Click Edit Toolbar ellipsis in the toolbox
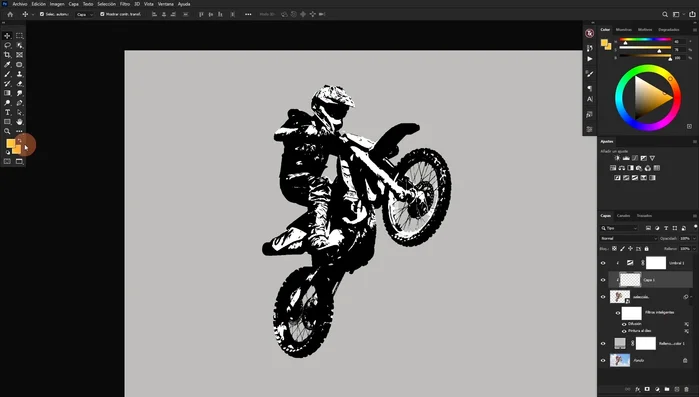The width and height of the screenshot is (699, 397). click(x=19, y=131)
